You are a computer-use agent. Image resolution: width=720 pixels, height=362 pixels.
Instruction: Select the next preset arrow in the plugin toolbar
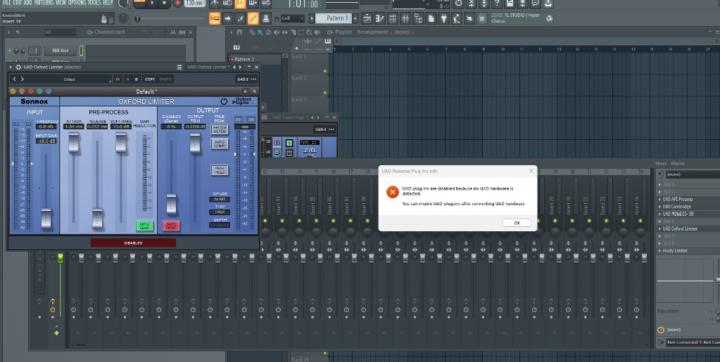22,79
